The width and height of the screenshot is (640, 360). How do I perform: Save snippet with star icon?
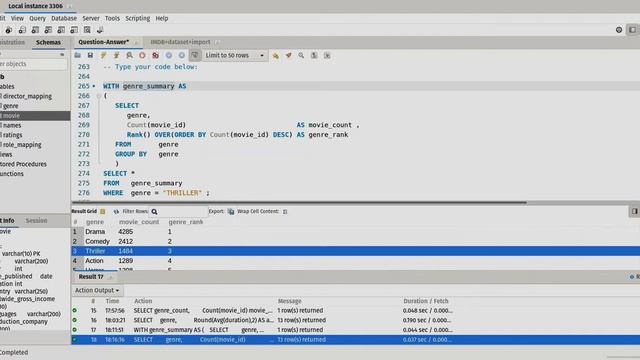276,55
